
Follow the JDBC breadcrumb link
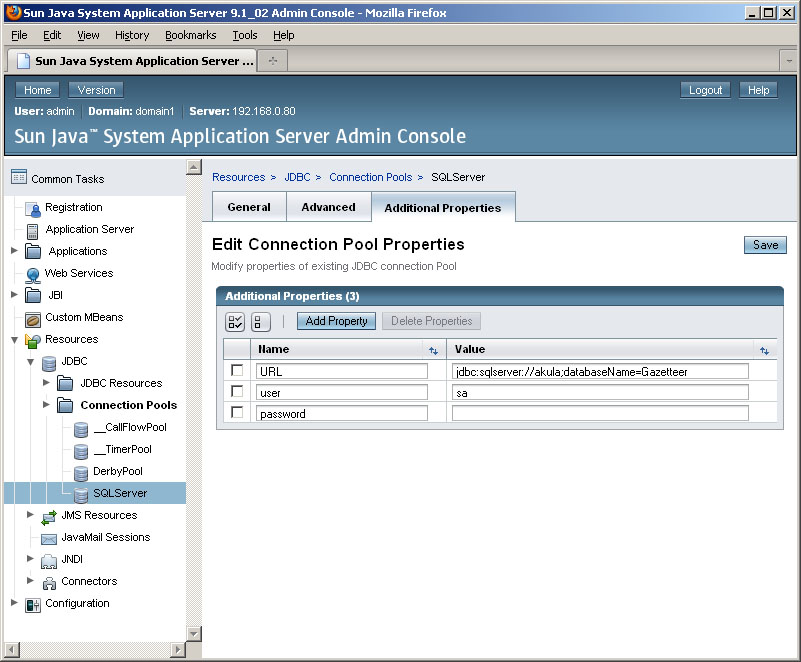click(x=297, y=177)
